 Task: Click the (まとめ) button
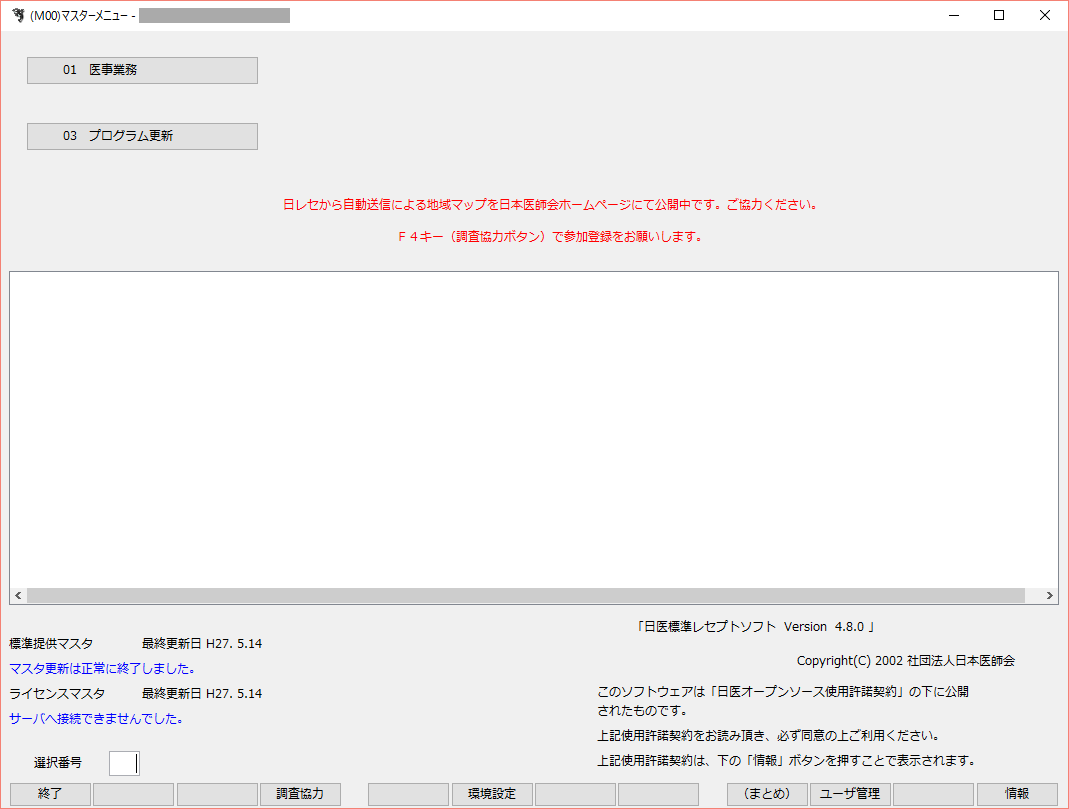(x=767, y=794)
